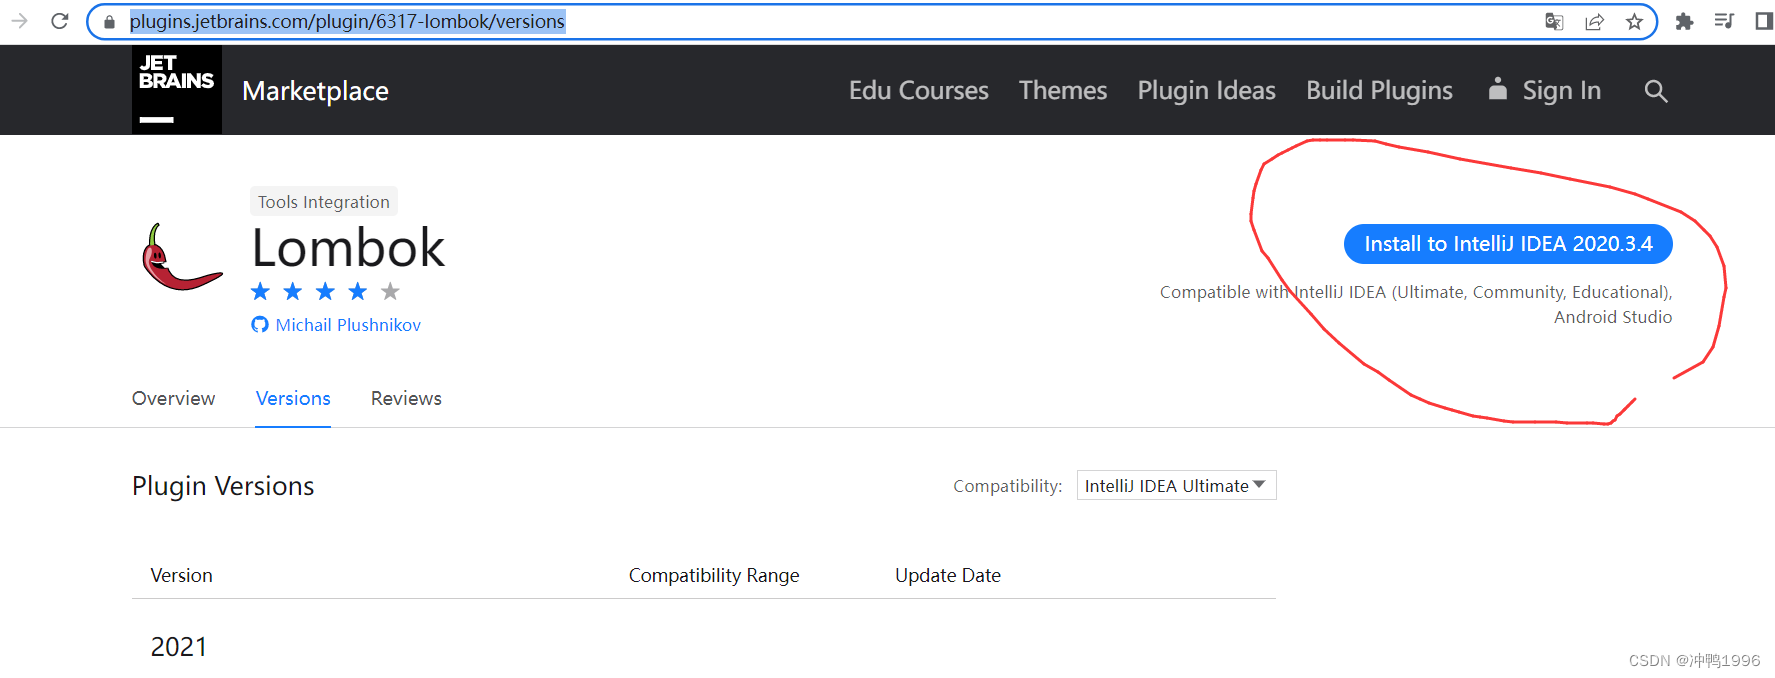1775x678 pixels.
Task: Click the address bar URL
Action: (347, 21)
